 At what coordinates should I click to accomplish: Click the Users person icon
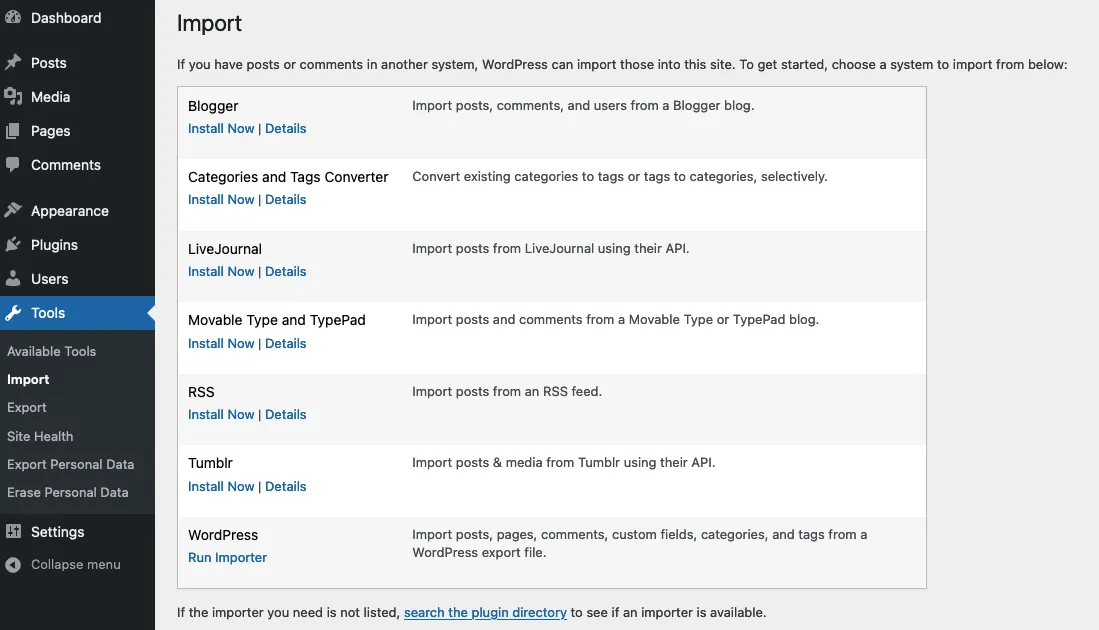click(x=13, y=278)
